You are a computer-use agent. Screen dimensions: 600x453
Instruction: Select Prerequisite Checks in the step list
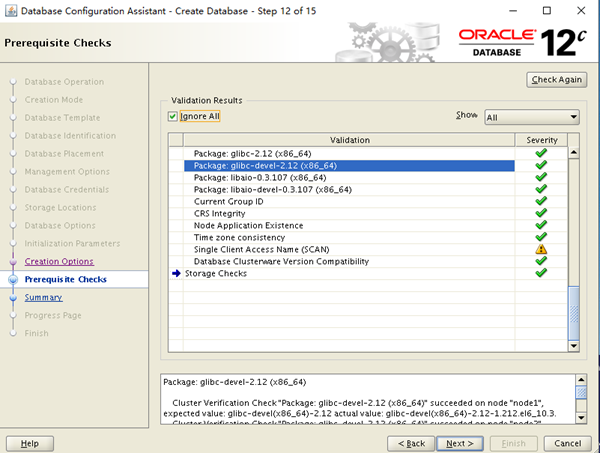click(x=65, y=279)
